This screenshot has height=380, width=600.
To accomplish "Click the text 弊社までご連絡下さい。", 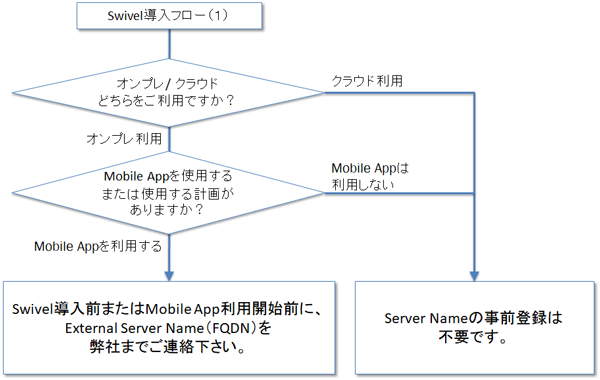I will (168, 347).
